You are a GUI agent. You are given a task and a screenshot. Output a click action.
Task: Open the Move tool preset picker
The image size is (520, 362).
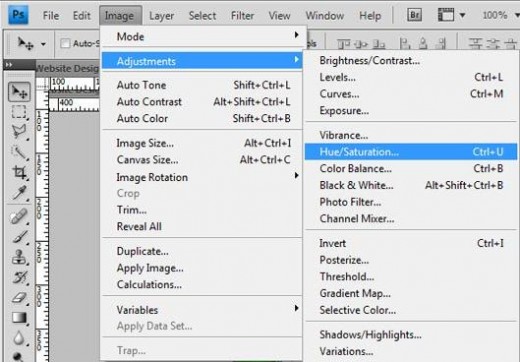click(43, 44)
